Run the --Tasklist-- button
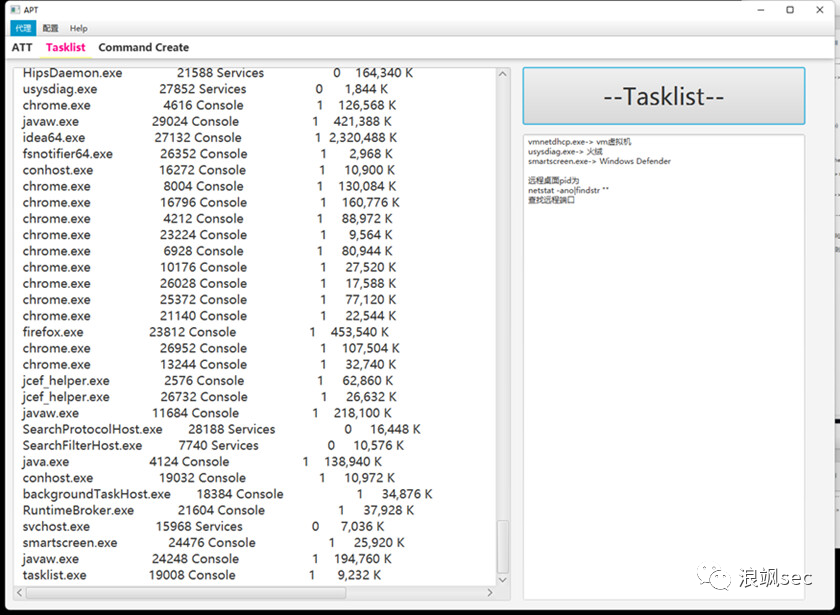This screenshot has width=840, height=615. tap(664, 96)
